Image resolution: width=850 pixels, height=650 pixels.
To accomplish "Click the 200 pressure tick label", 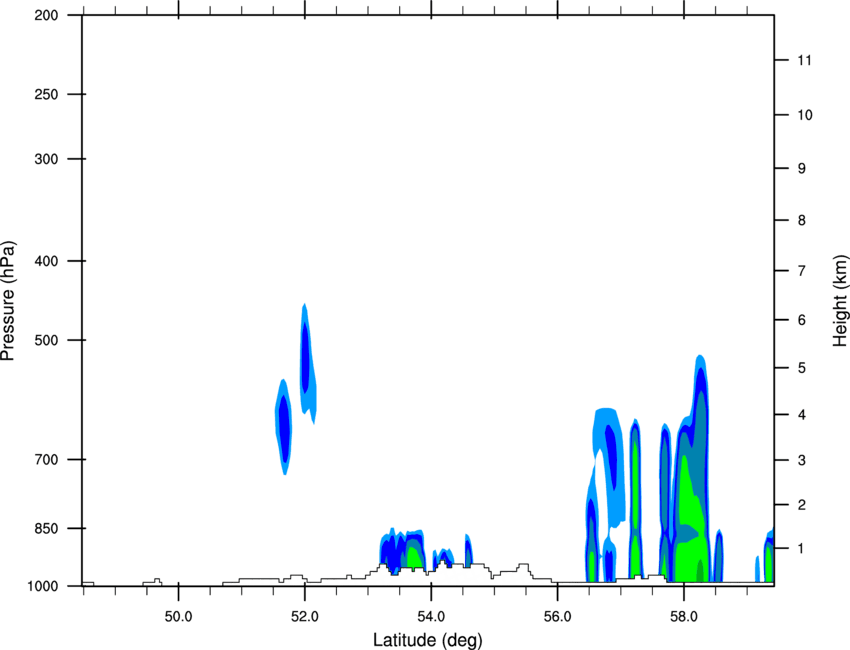I will tap(47, 15).
